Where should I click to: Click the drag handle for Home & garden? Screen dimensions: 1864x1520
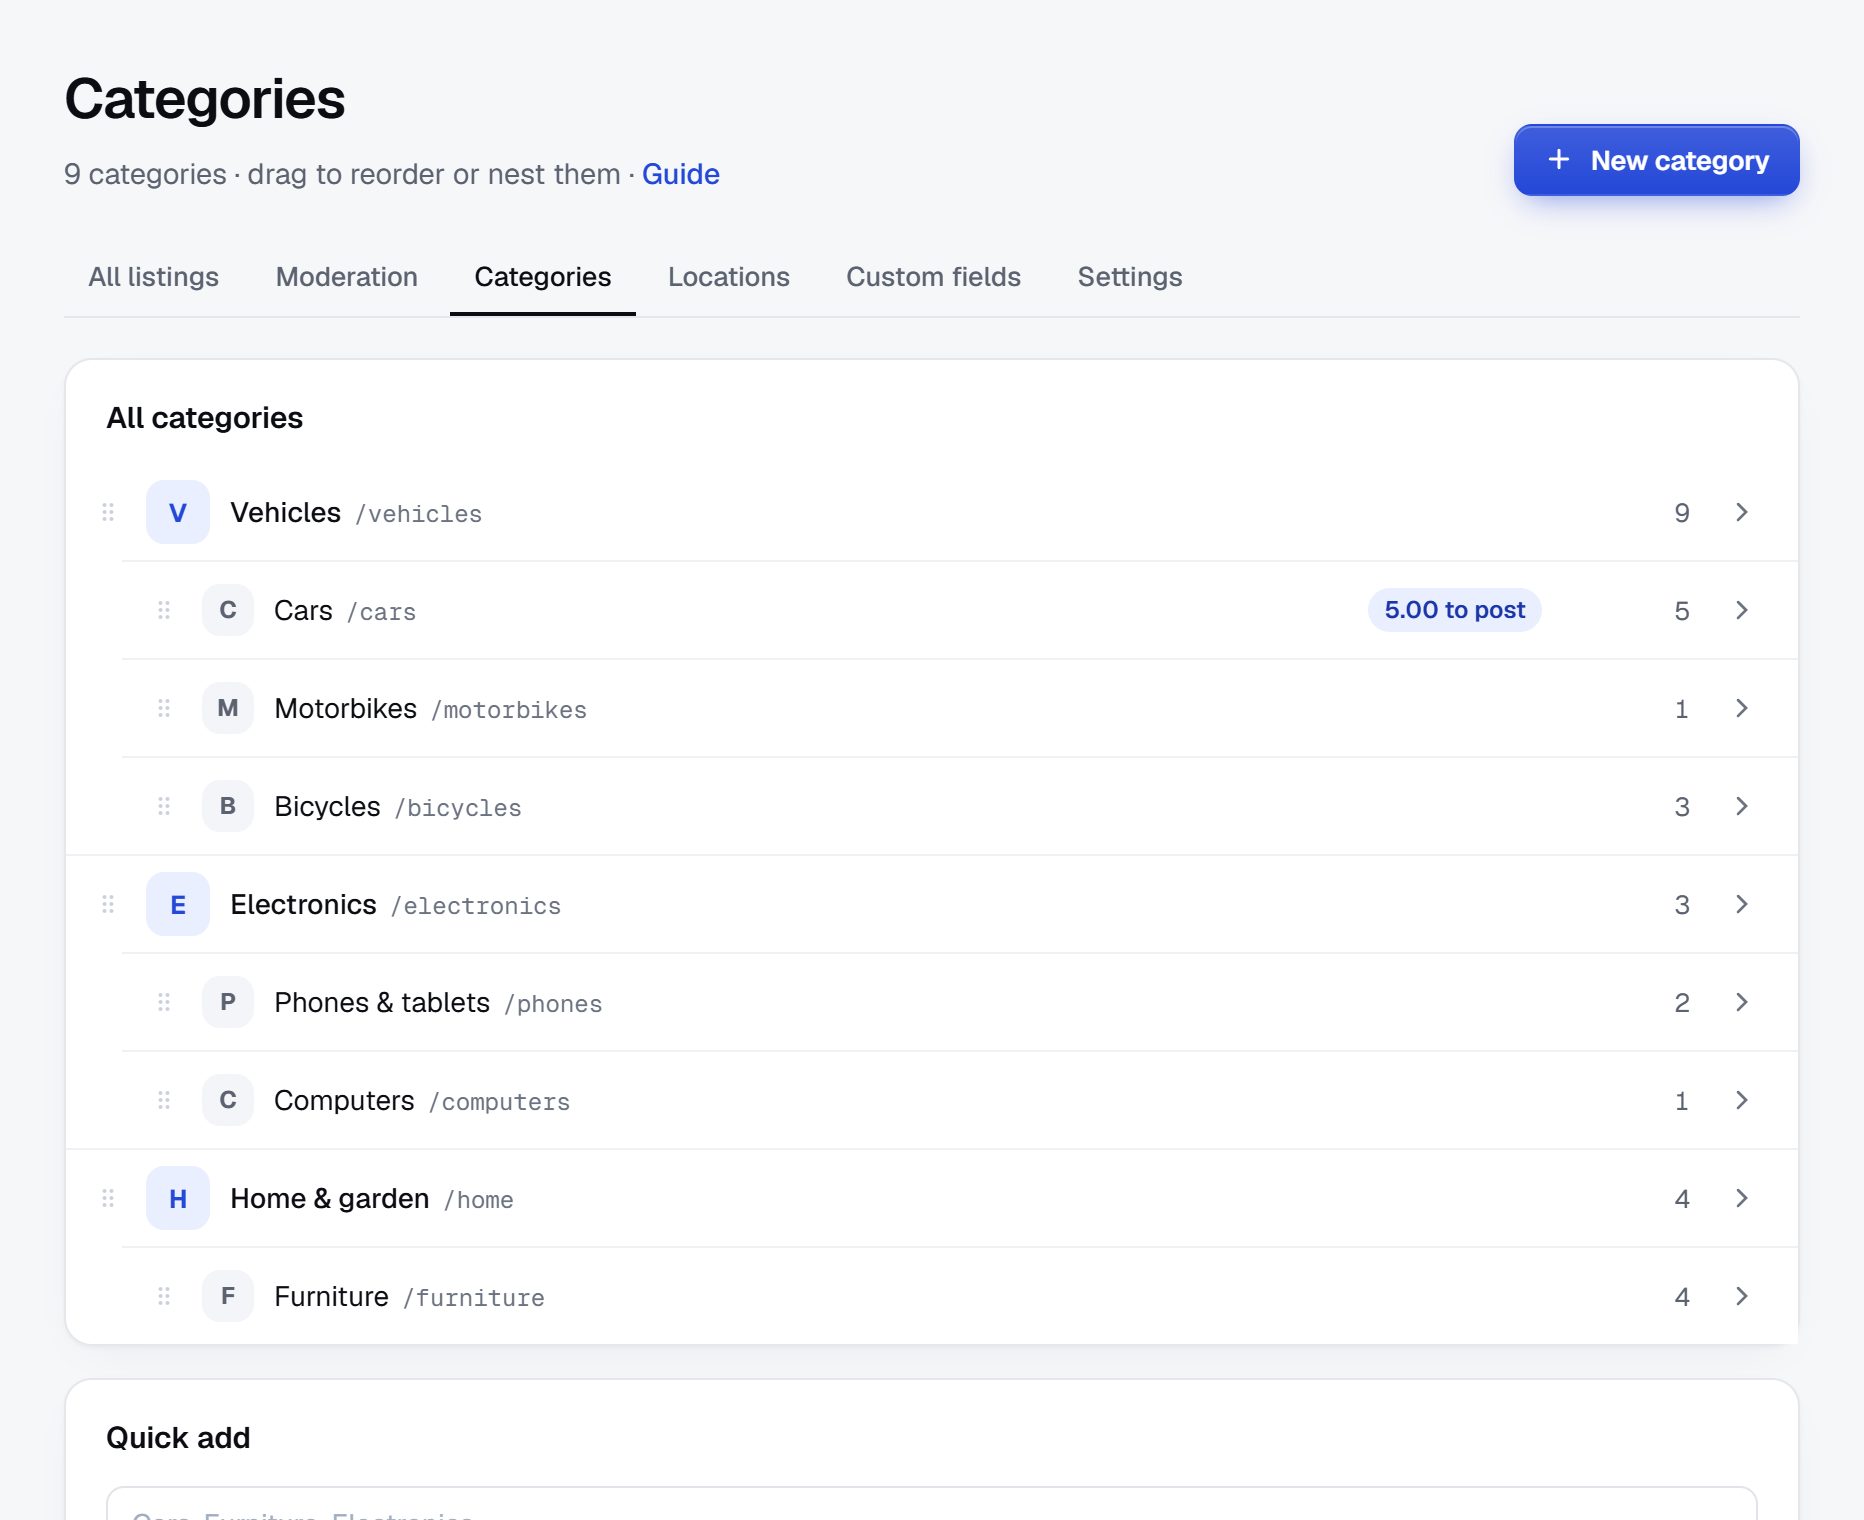108,1198
